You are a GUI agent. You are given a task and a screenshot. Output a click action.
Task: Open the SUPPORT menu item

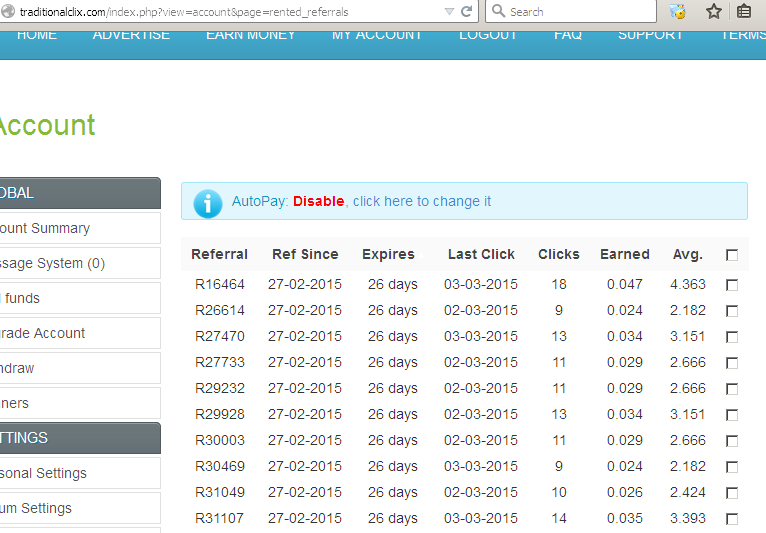[650, 35]
